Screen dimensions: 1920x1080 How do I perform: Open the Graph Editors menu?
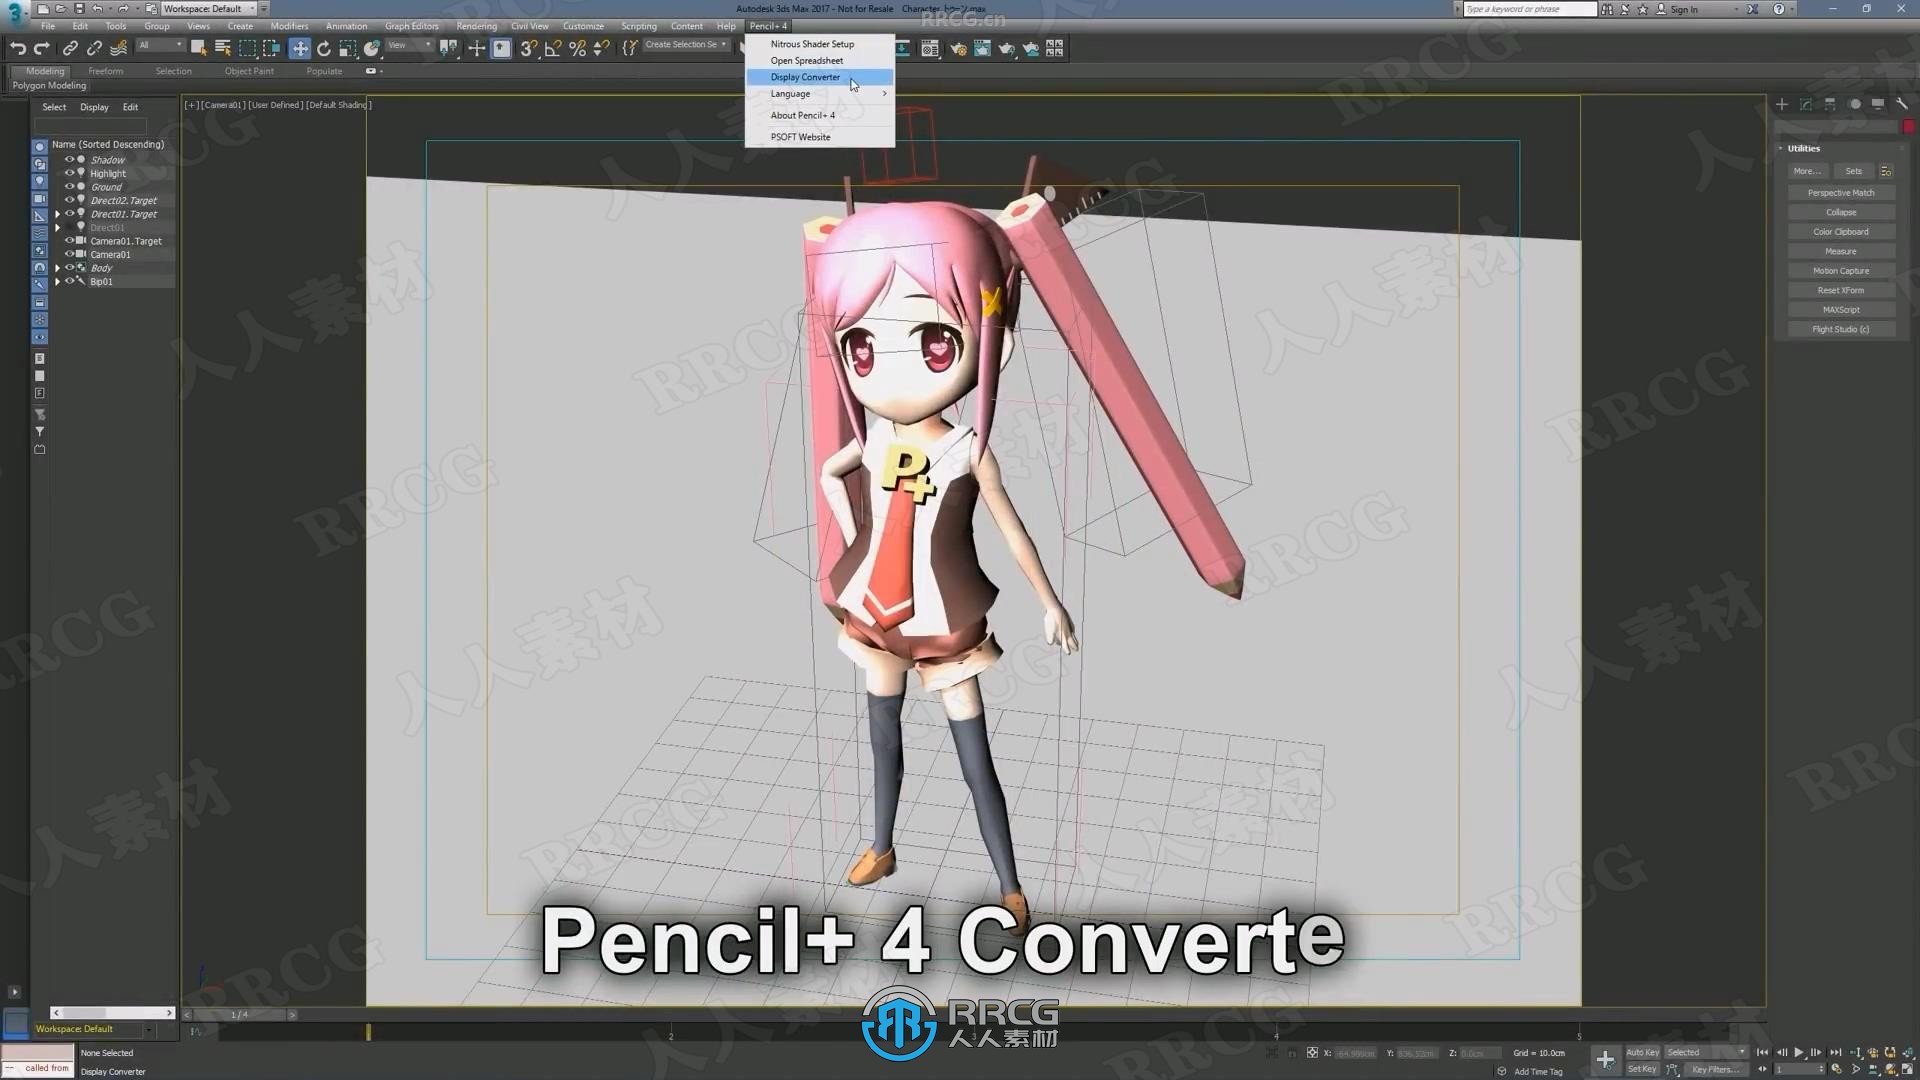coord(411,26)
